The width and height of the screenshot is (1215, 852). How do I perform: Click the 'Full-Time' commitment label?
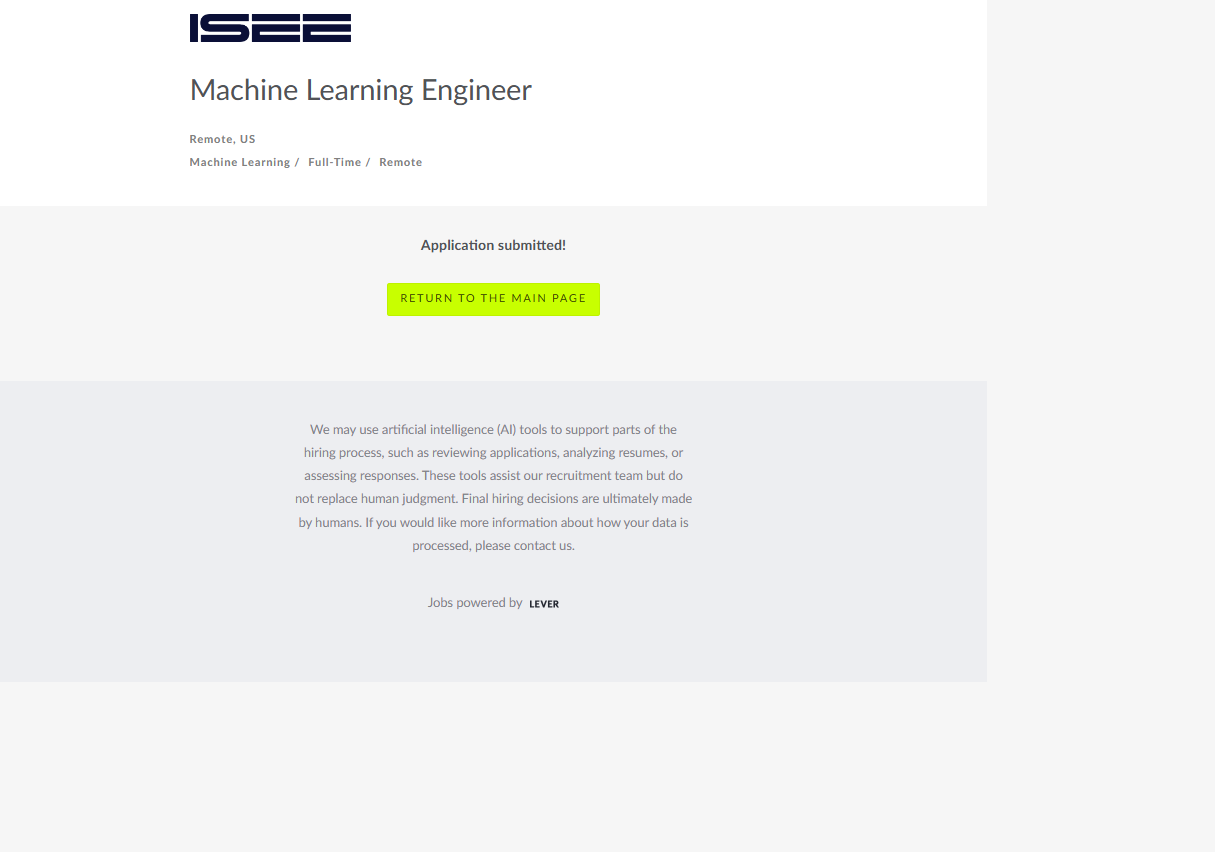click(334, 162)
